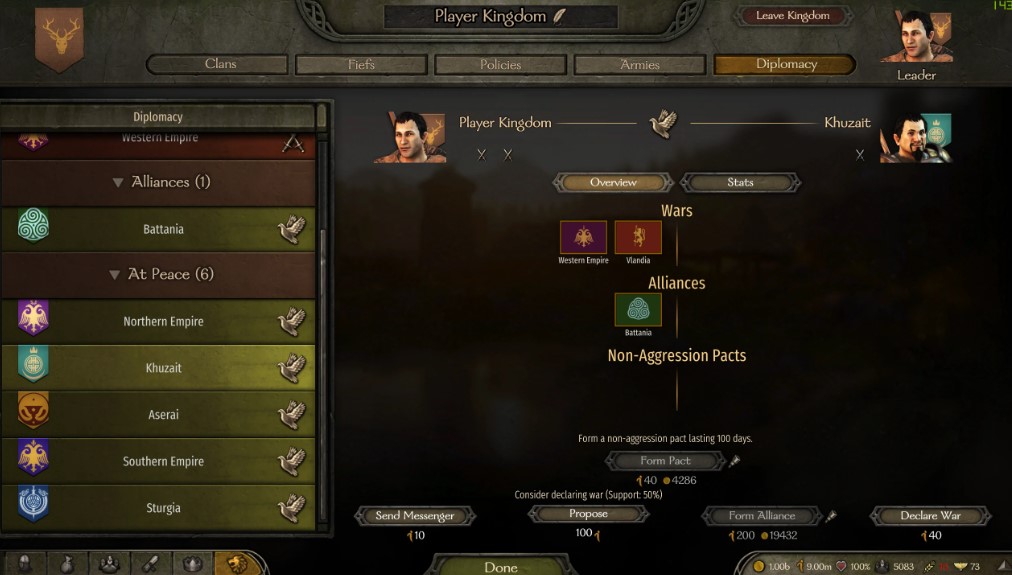The width and height of the screenshot is (1012, 575).
Task: Click the Send Messenger button
Action: click(415, 516)
